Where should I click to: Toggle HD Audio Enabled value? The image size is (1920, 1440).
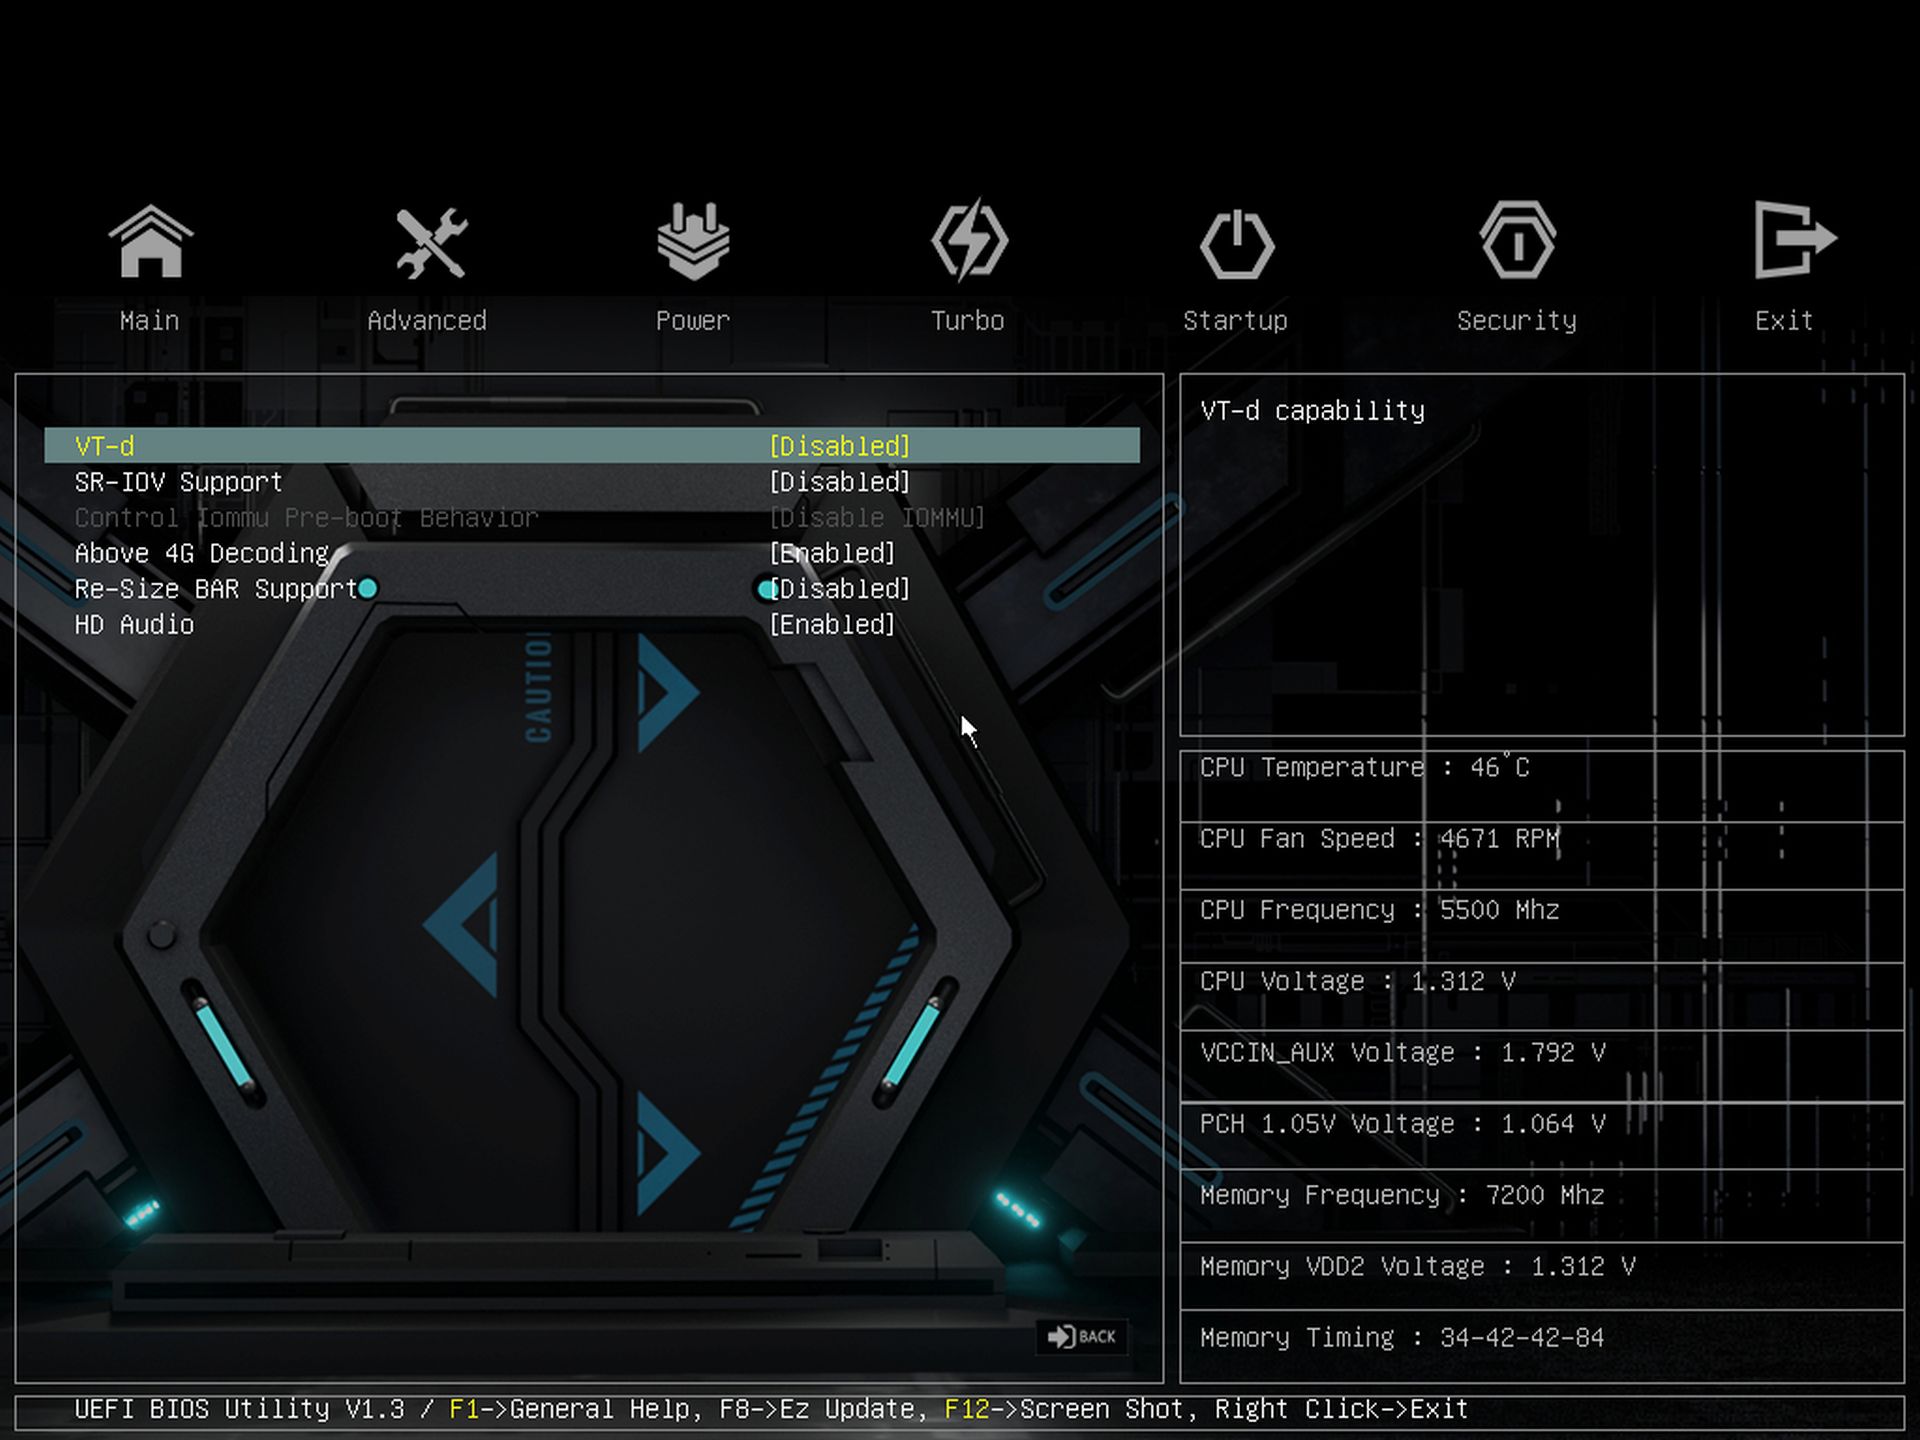pyautogui.click(x=831, y=625)
